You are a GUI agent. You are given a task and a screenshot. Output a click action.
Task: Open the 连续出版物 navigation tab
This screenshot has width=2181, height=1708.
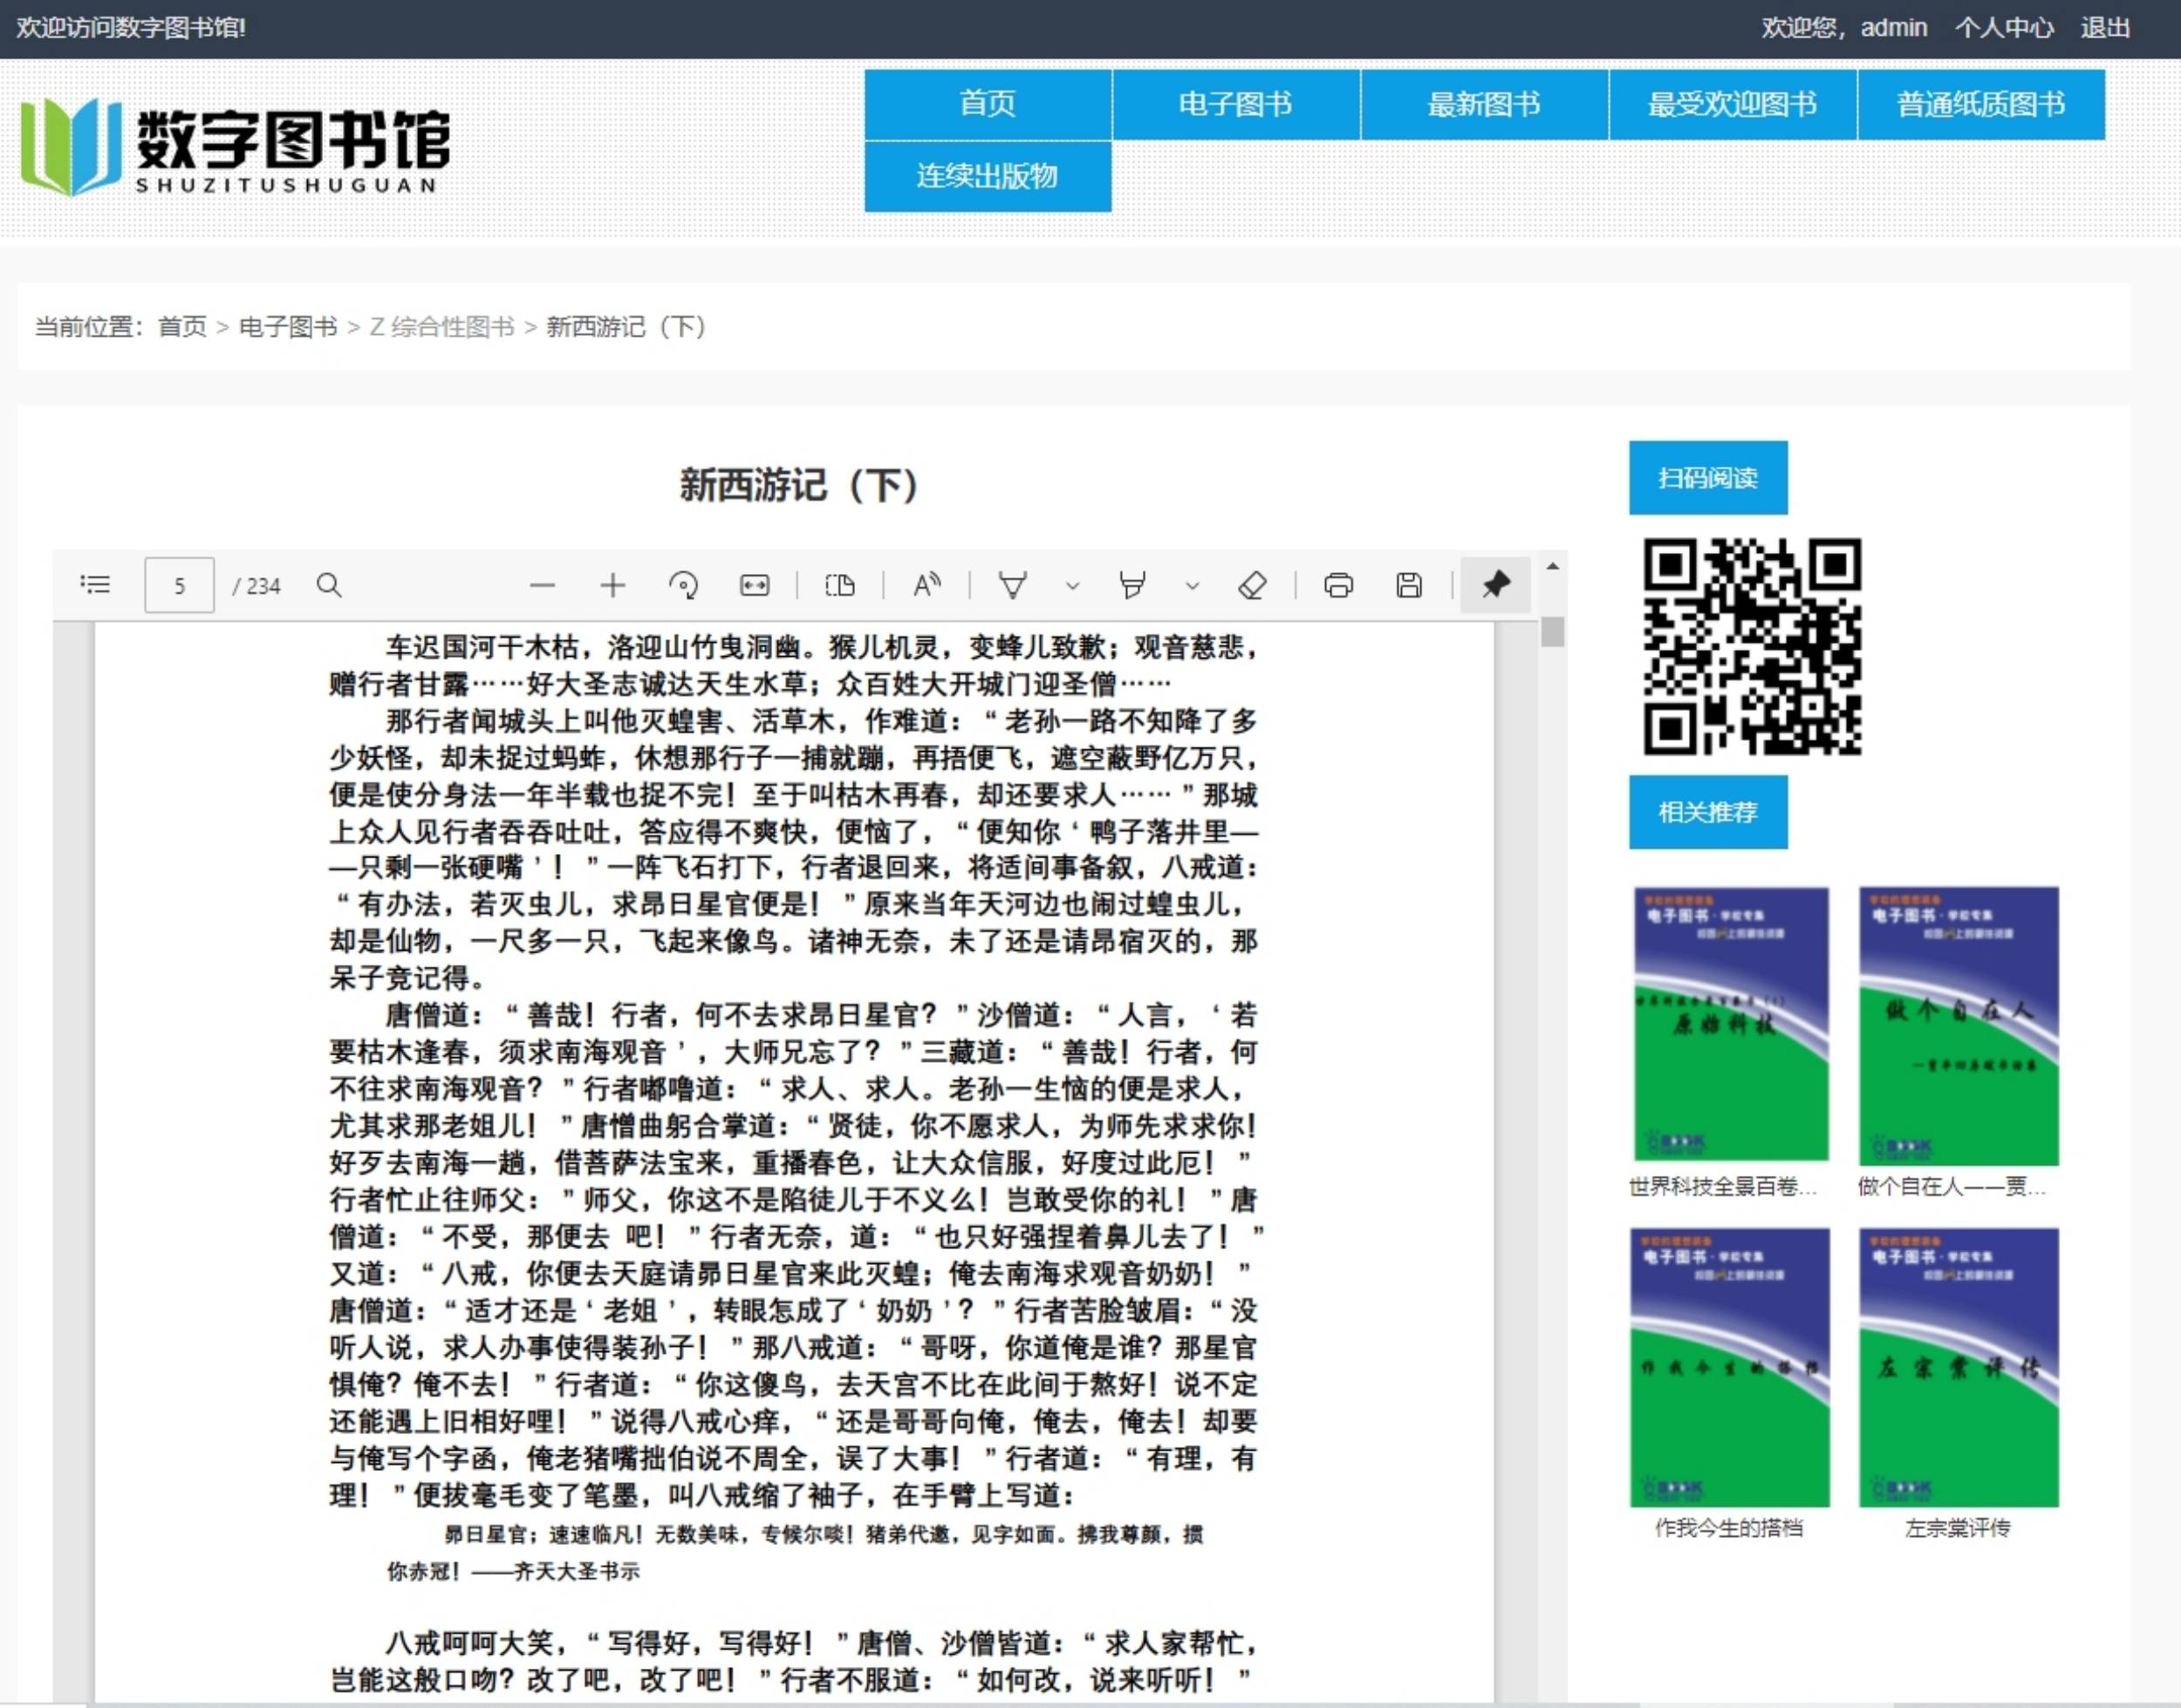coord(987,176)
